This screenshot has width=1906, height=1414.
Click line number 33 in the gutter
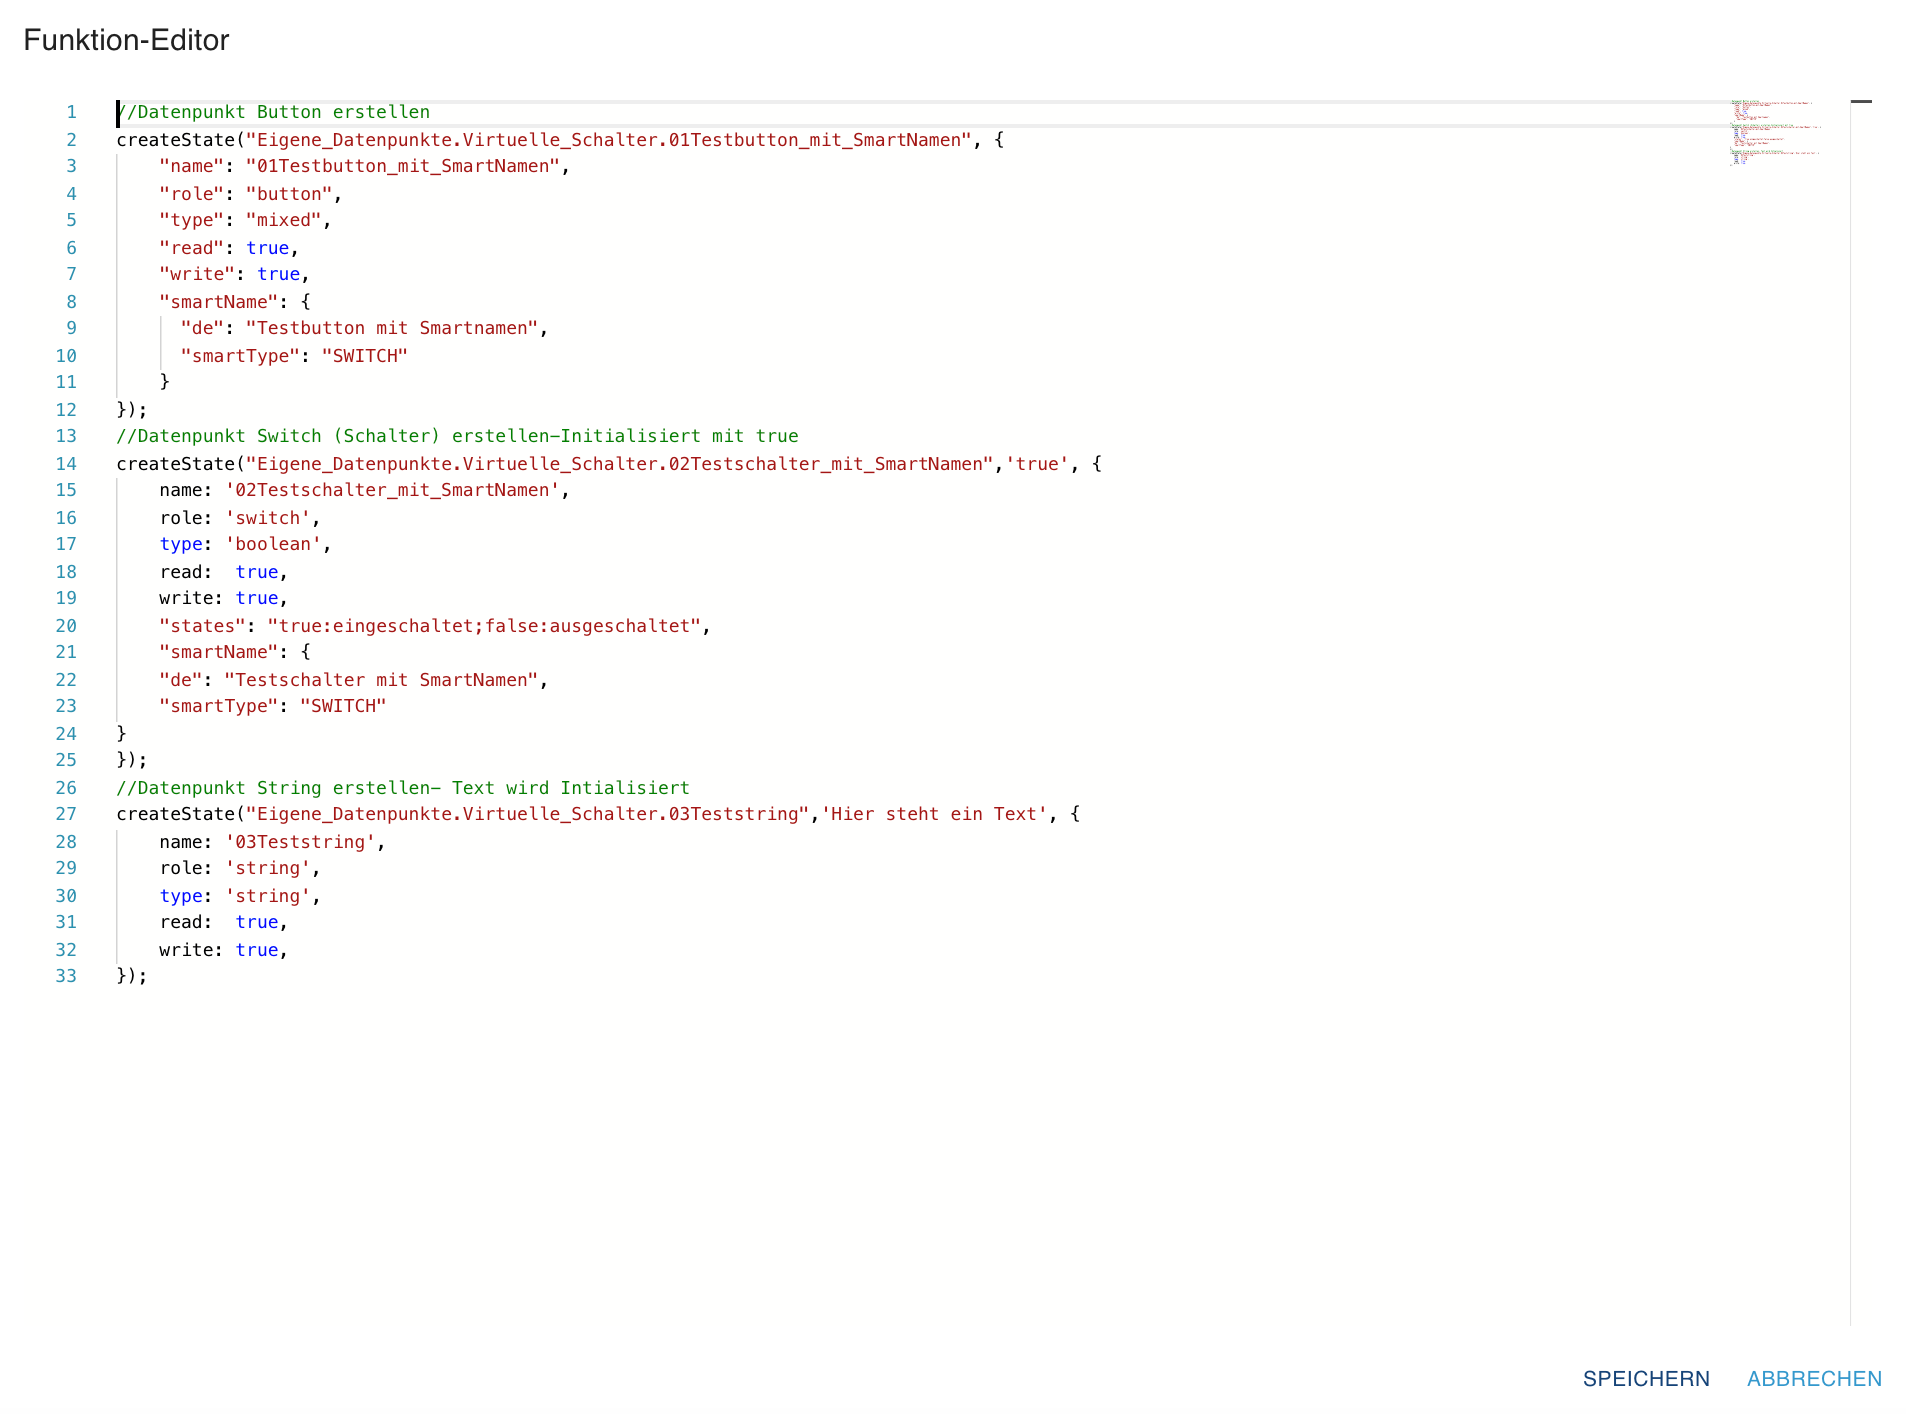66,976
